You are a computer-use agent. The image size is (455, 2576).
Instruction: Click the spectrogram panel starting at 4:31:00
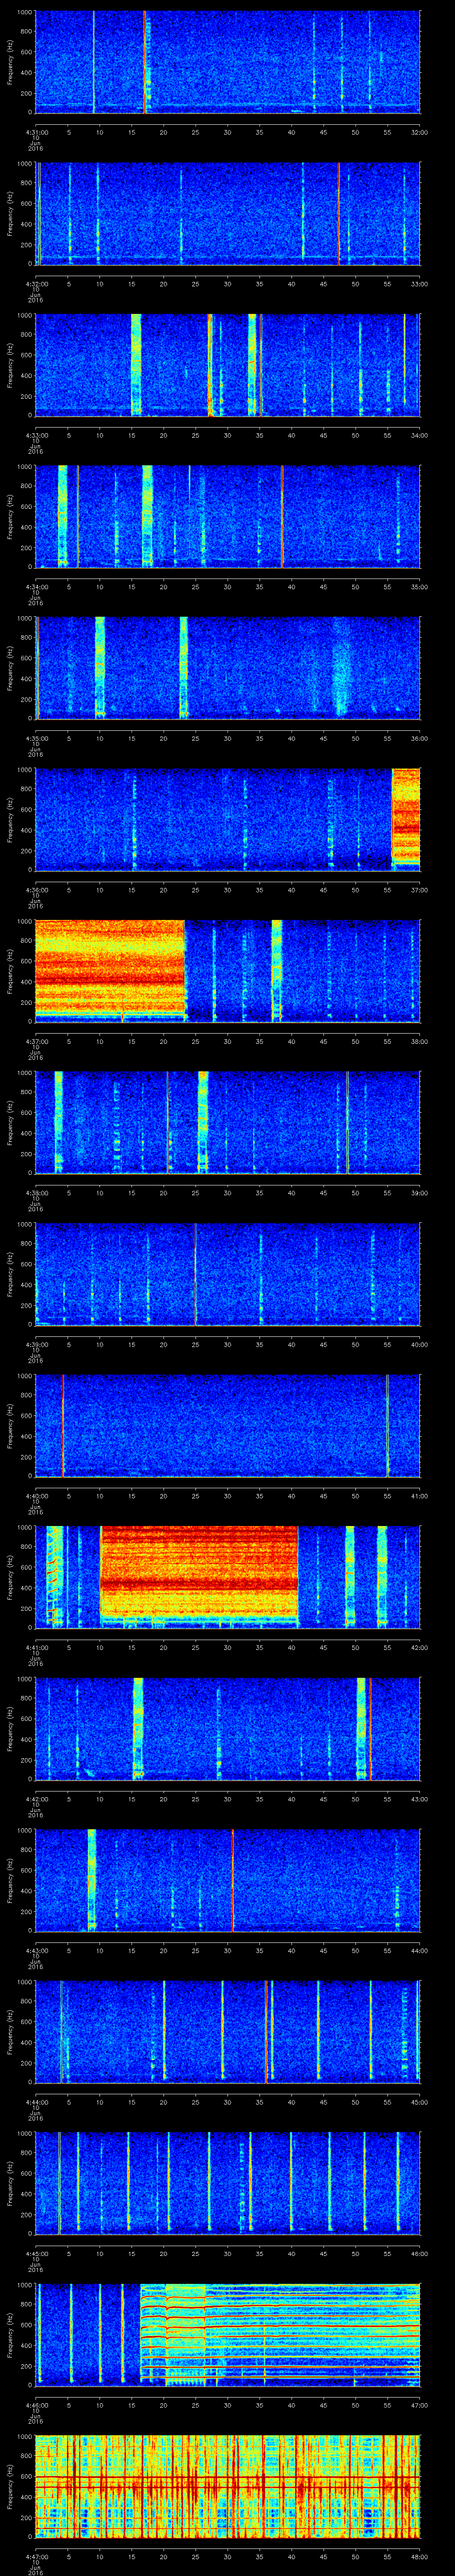(x=228, y=62)
